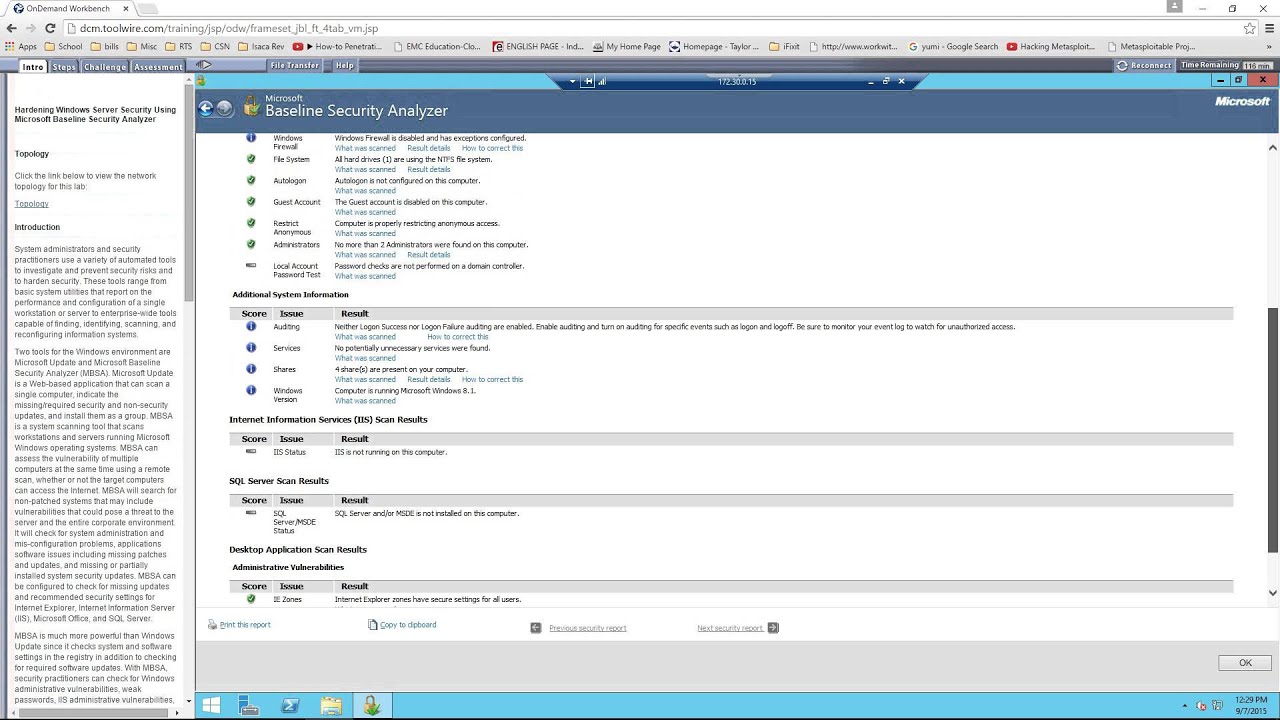Open the connection bar dropdown arrow
The width and height of the screenshot is (1280, 720).
click(x=572, y=81)
